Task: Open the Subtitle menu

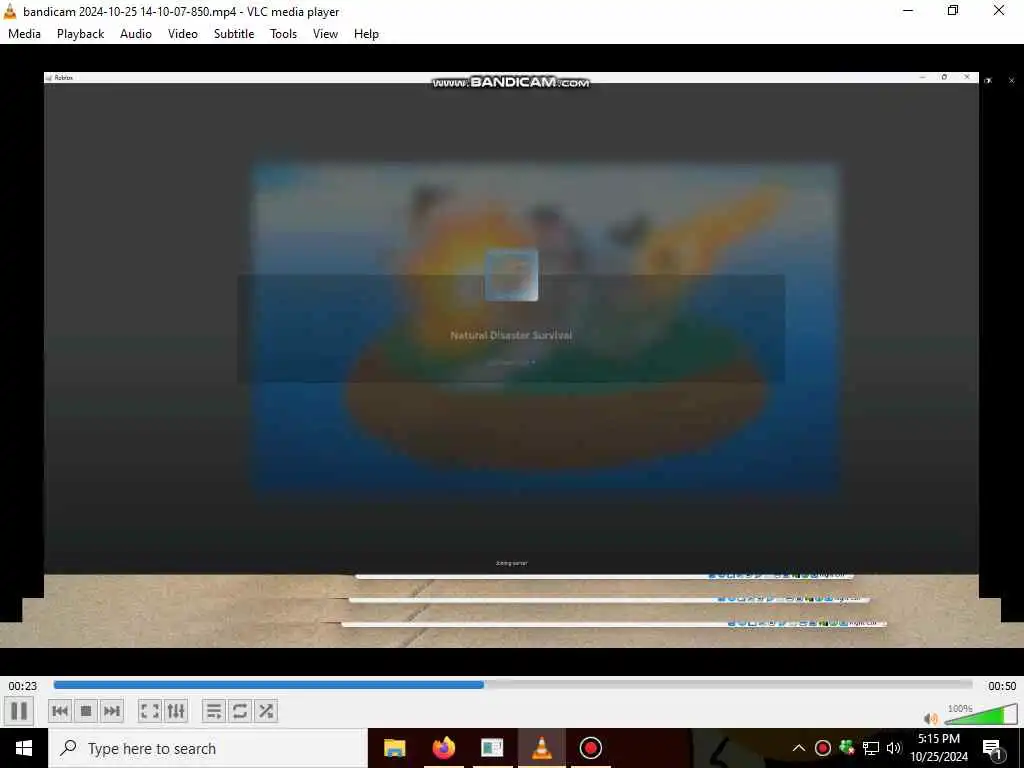Action: pos(234,34)
